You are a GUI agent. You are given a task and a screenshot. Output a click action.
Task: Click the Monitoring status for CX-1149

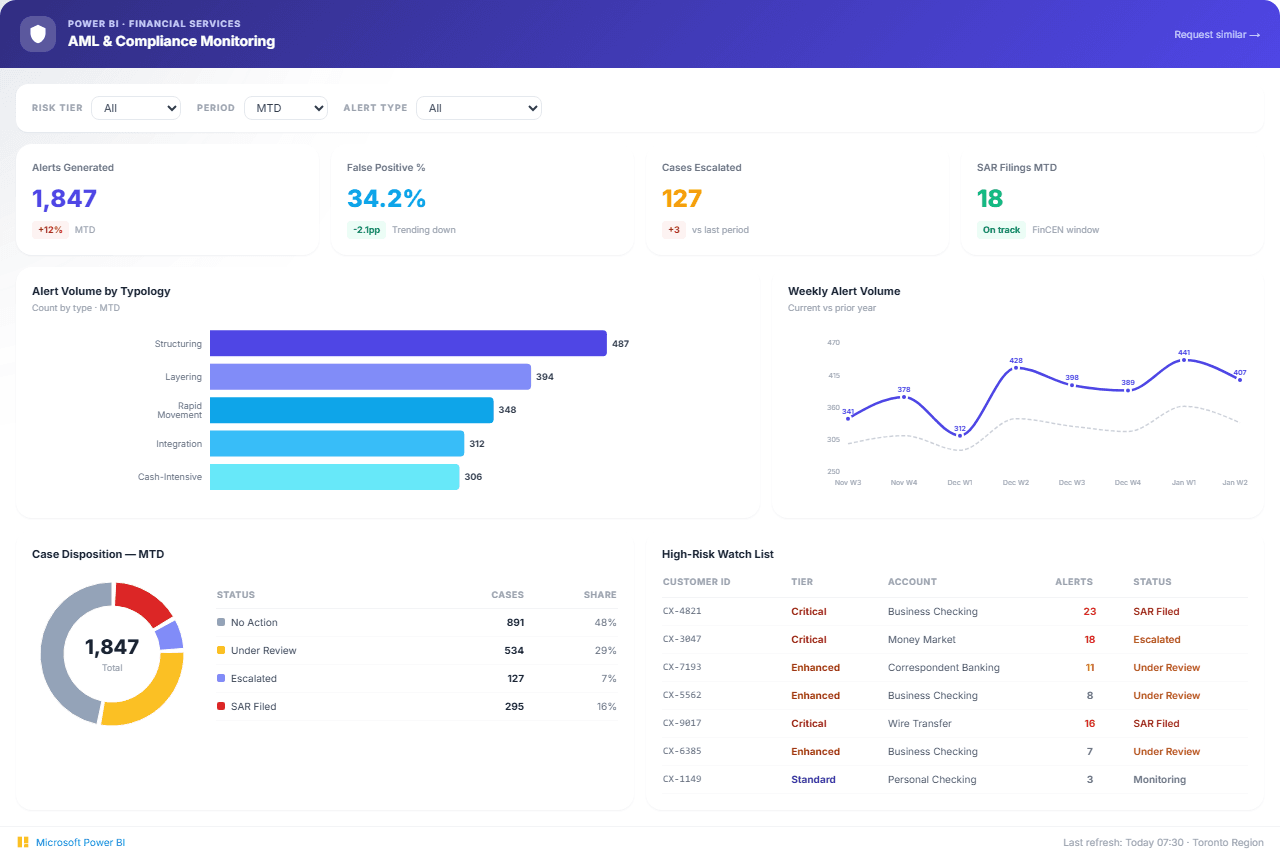1160,780
